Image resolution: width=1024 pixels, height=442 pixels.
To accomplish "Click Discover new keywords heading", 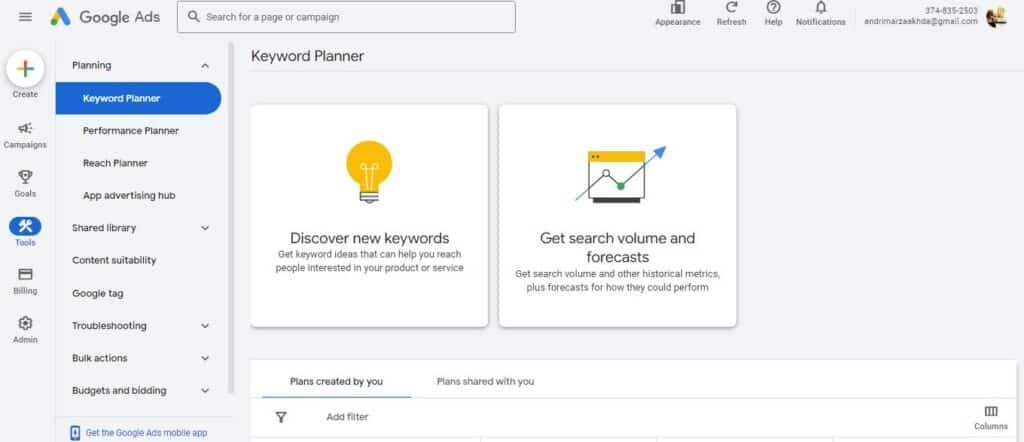I will (x=370, y=238).
